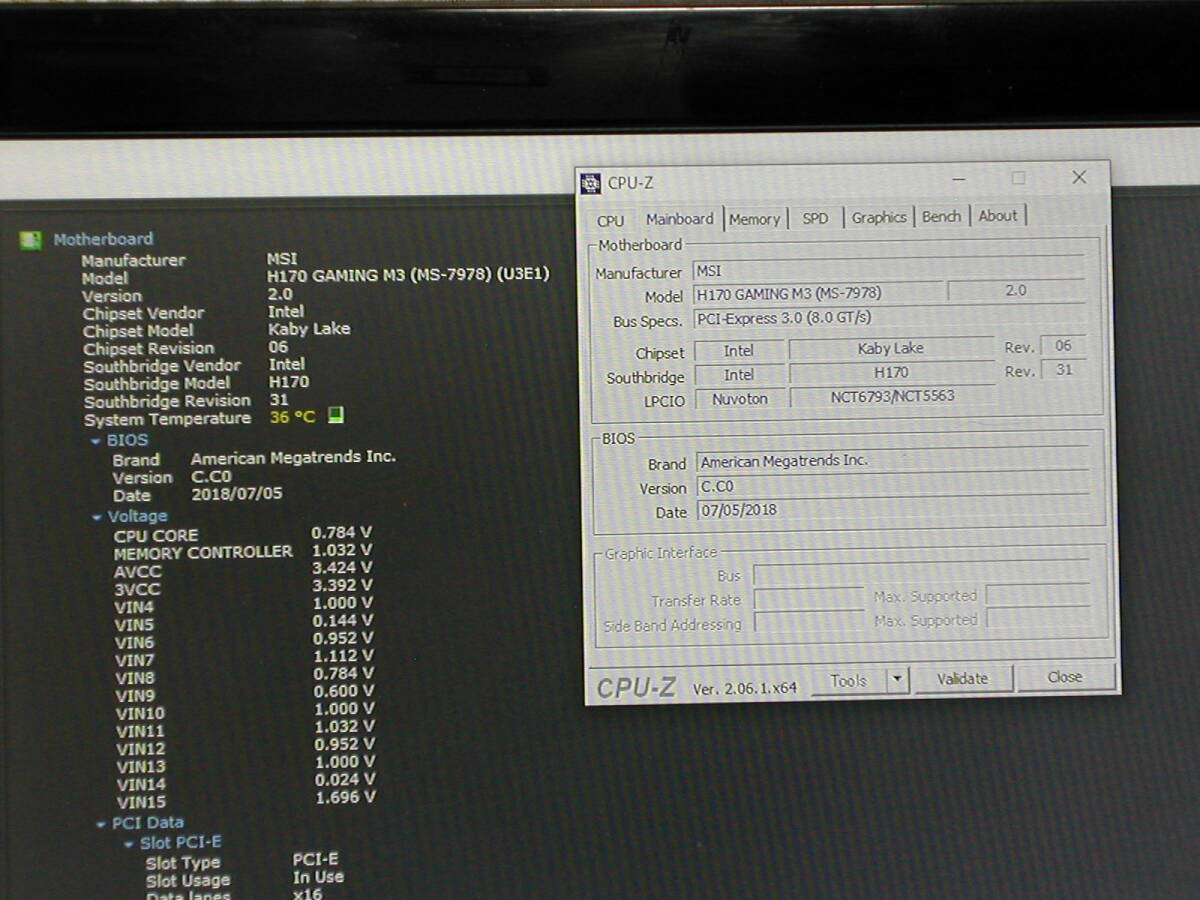Collapse the PCI Data section
This screenshot has width=1200, height=900.
tap(101, 824)
